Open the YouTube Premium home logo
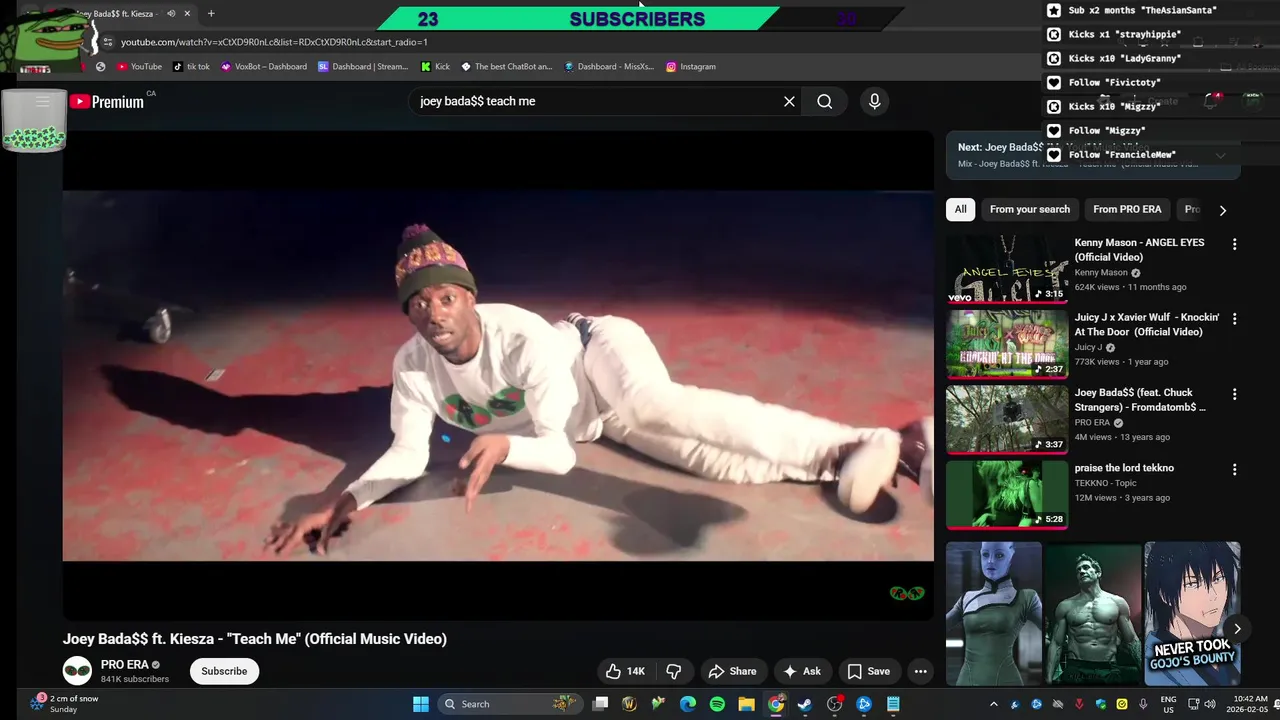1280x720 pixels. tap(107, 101)
